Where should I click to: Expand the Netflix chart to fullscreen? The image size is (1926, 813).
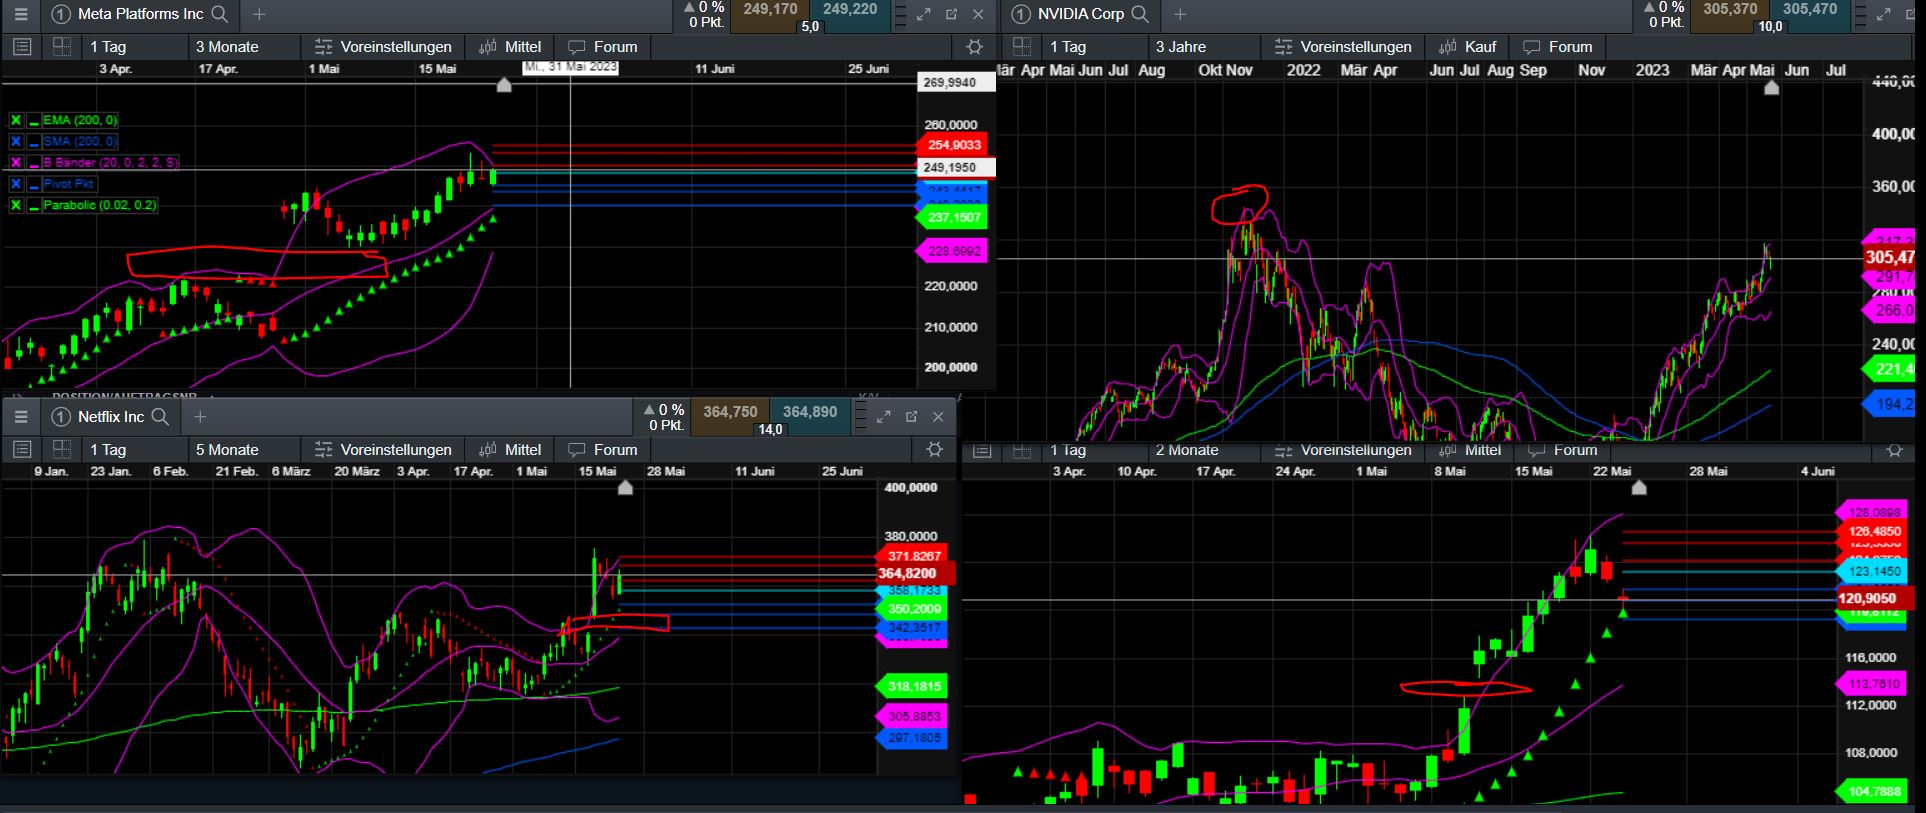[x=884, y=417]
